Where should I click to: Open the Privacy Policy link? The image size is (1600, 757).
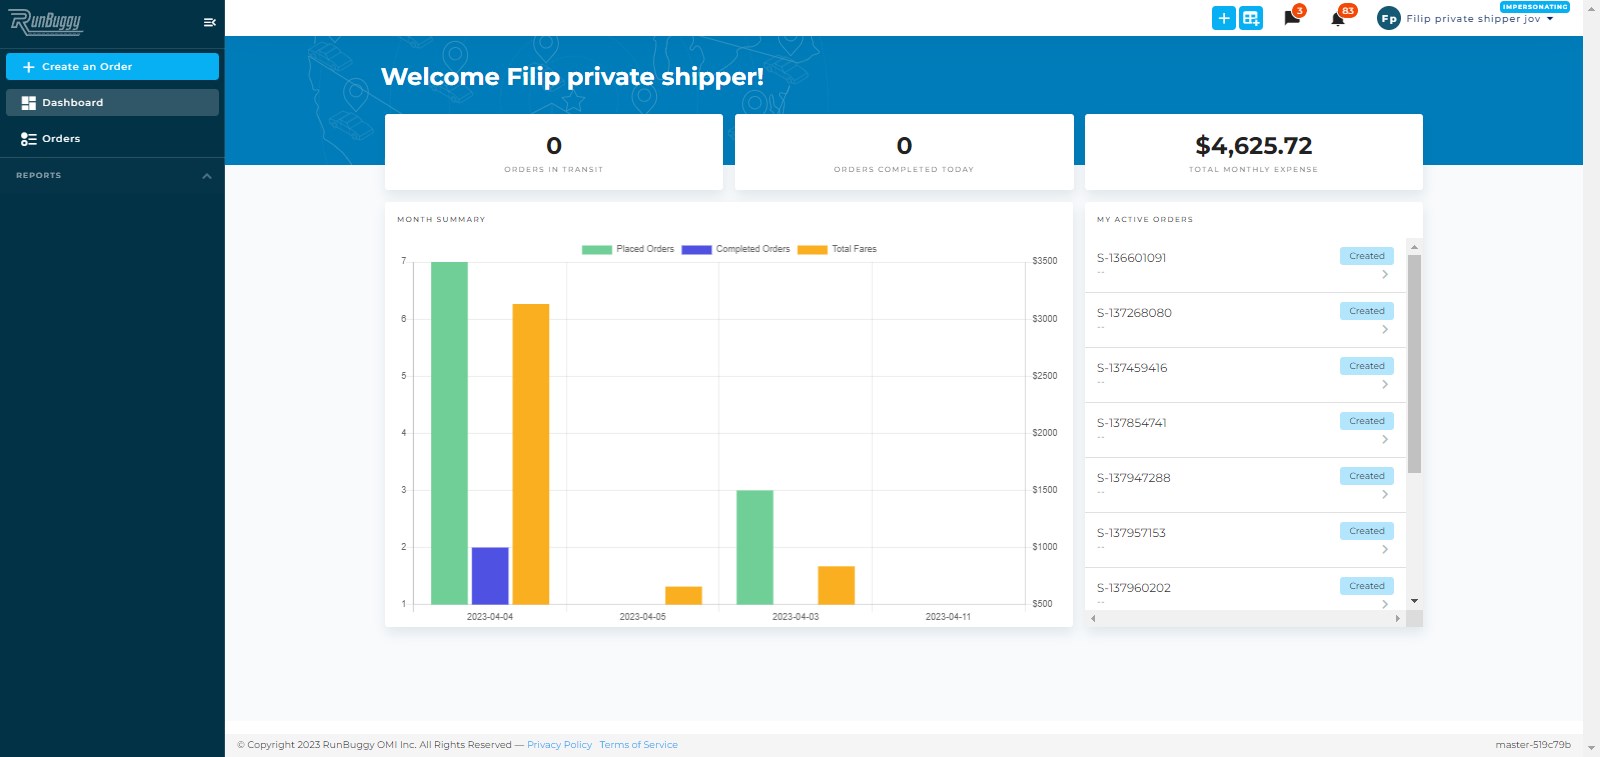tap(559, 745)
